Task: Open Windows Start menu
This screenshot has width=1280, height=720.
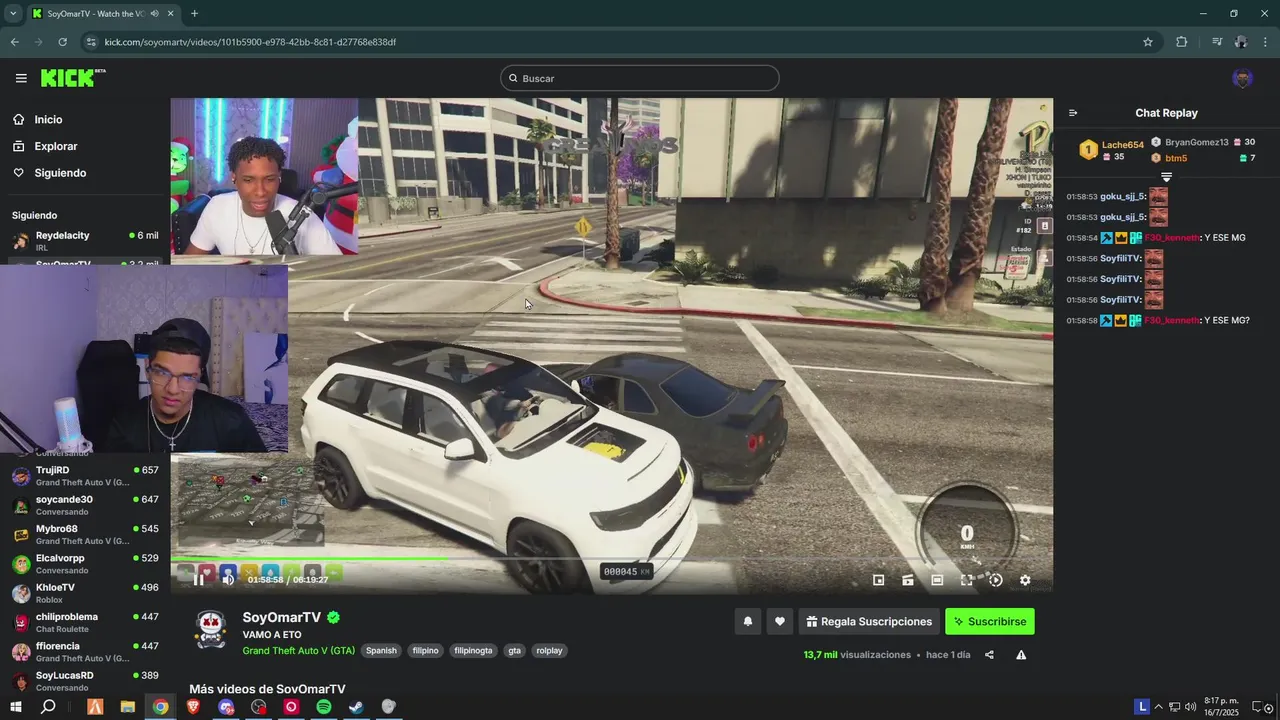Action: pos(16,707)
